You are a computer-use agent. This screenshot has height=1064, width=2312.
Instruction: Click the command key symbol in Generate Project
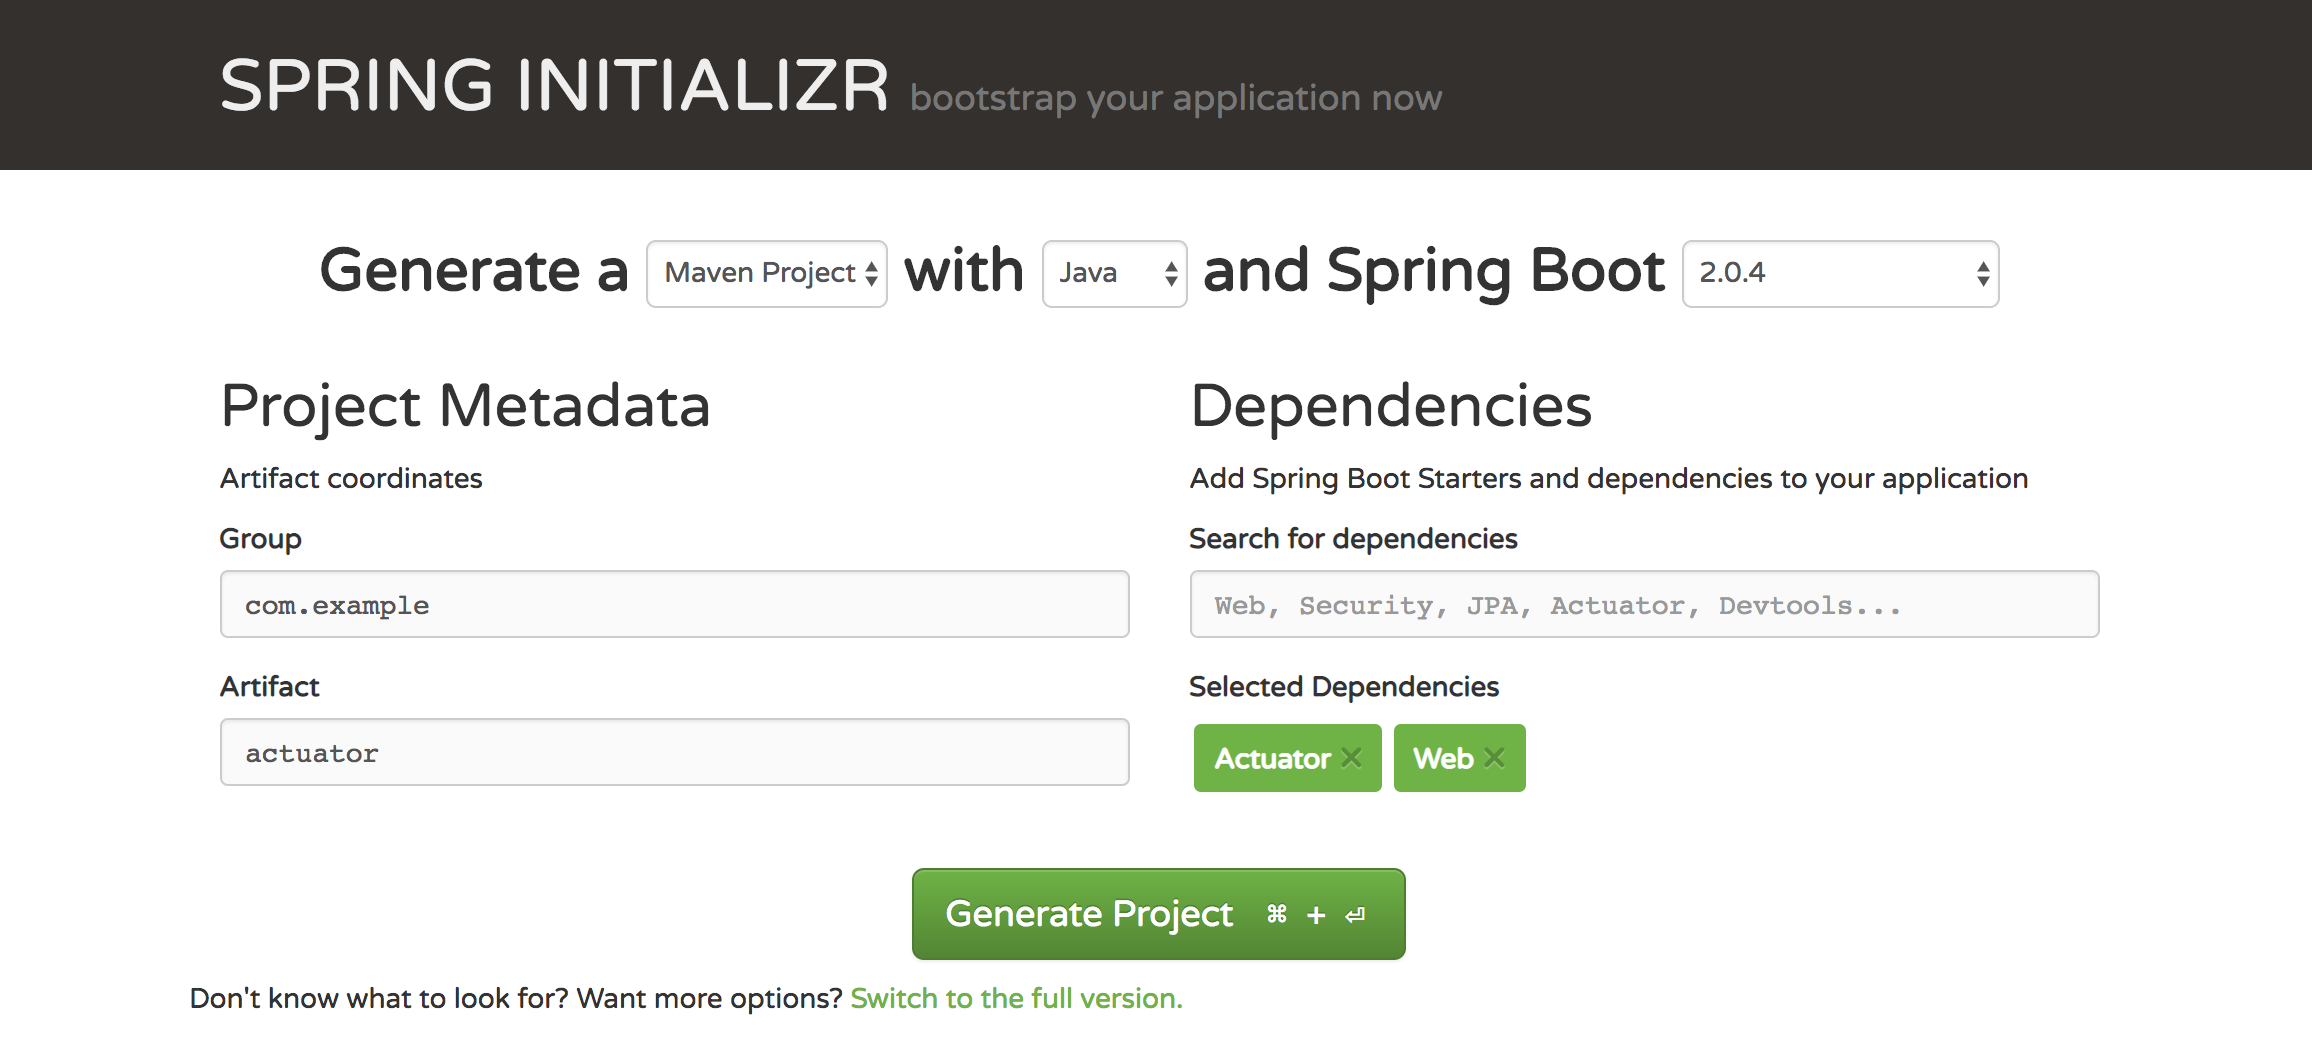coord(1275,914)
